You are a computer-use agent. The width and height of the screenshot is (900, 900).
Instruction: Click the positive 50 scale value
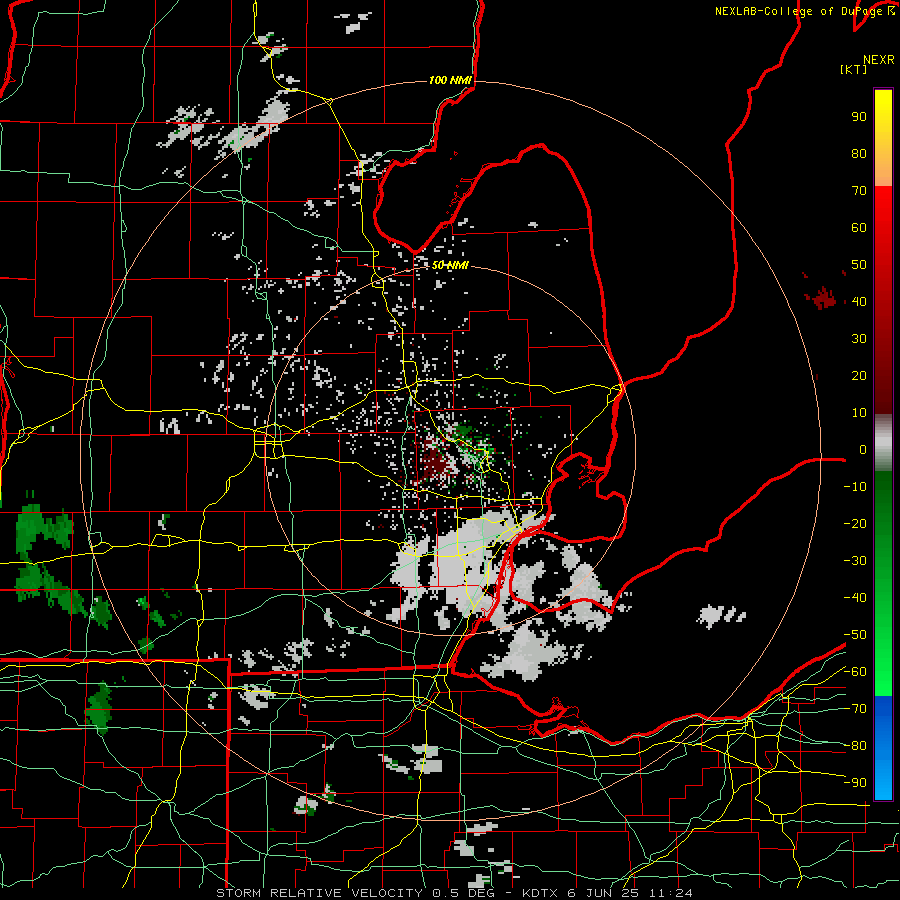(x=859, y=265)
